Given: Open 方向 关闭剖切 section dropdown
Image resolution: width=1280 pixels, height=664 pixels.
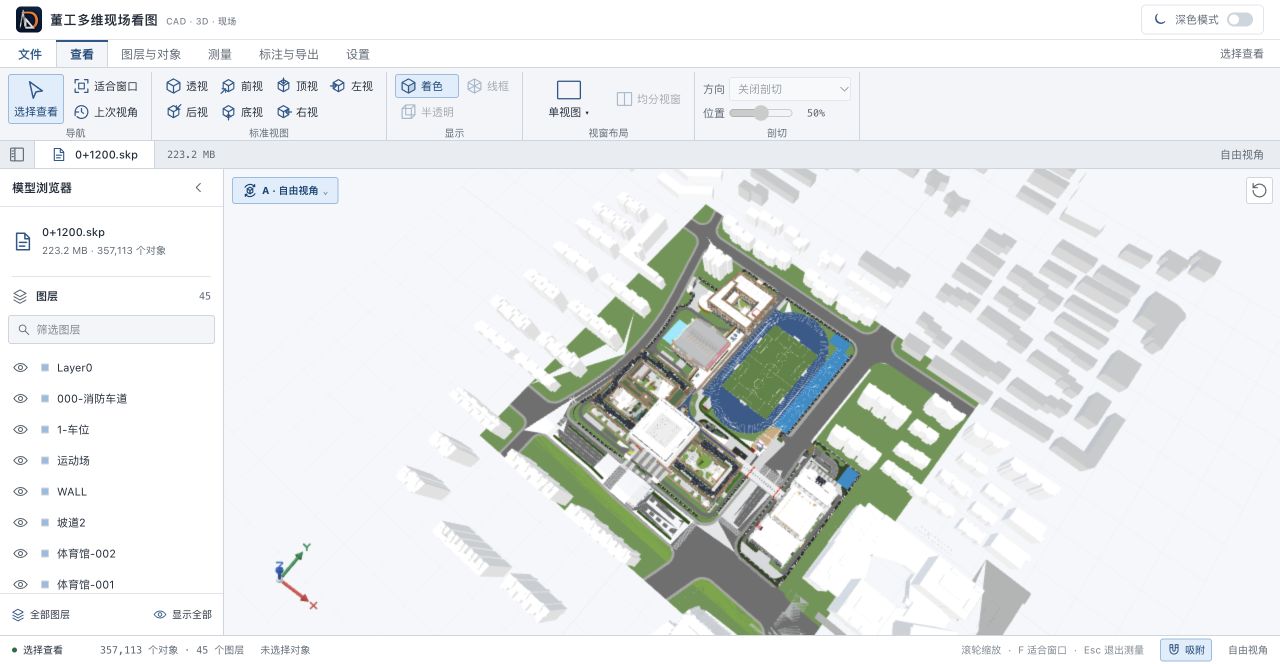Looking at the screenshot, I should [x=790, y=89].
